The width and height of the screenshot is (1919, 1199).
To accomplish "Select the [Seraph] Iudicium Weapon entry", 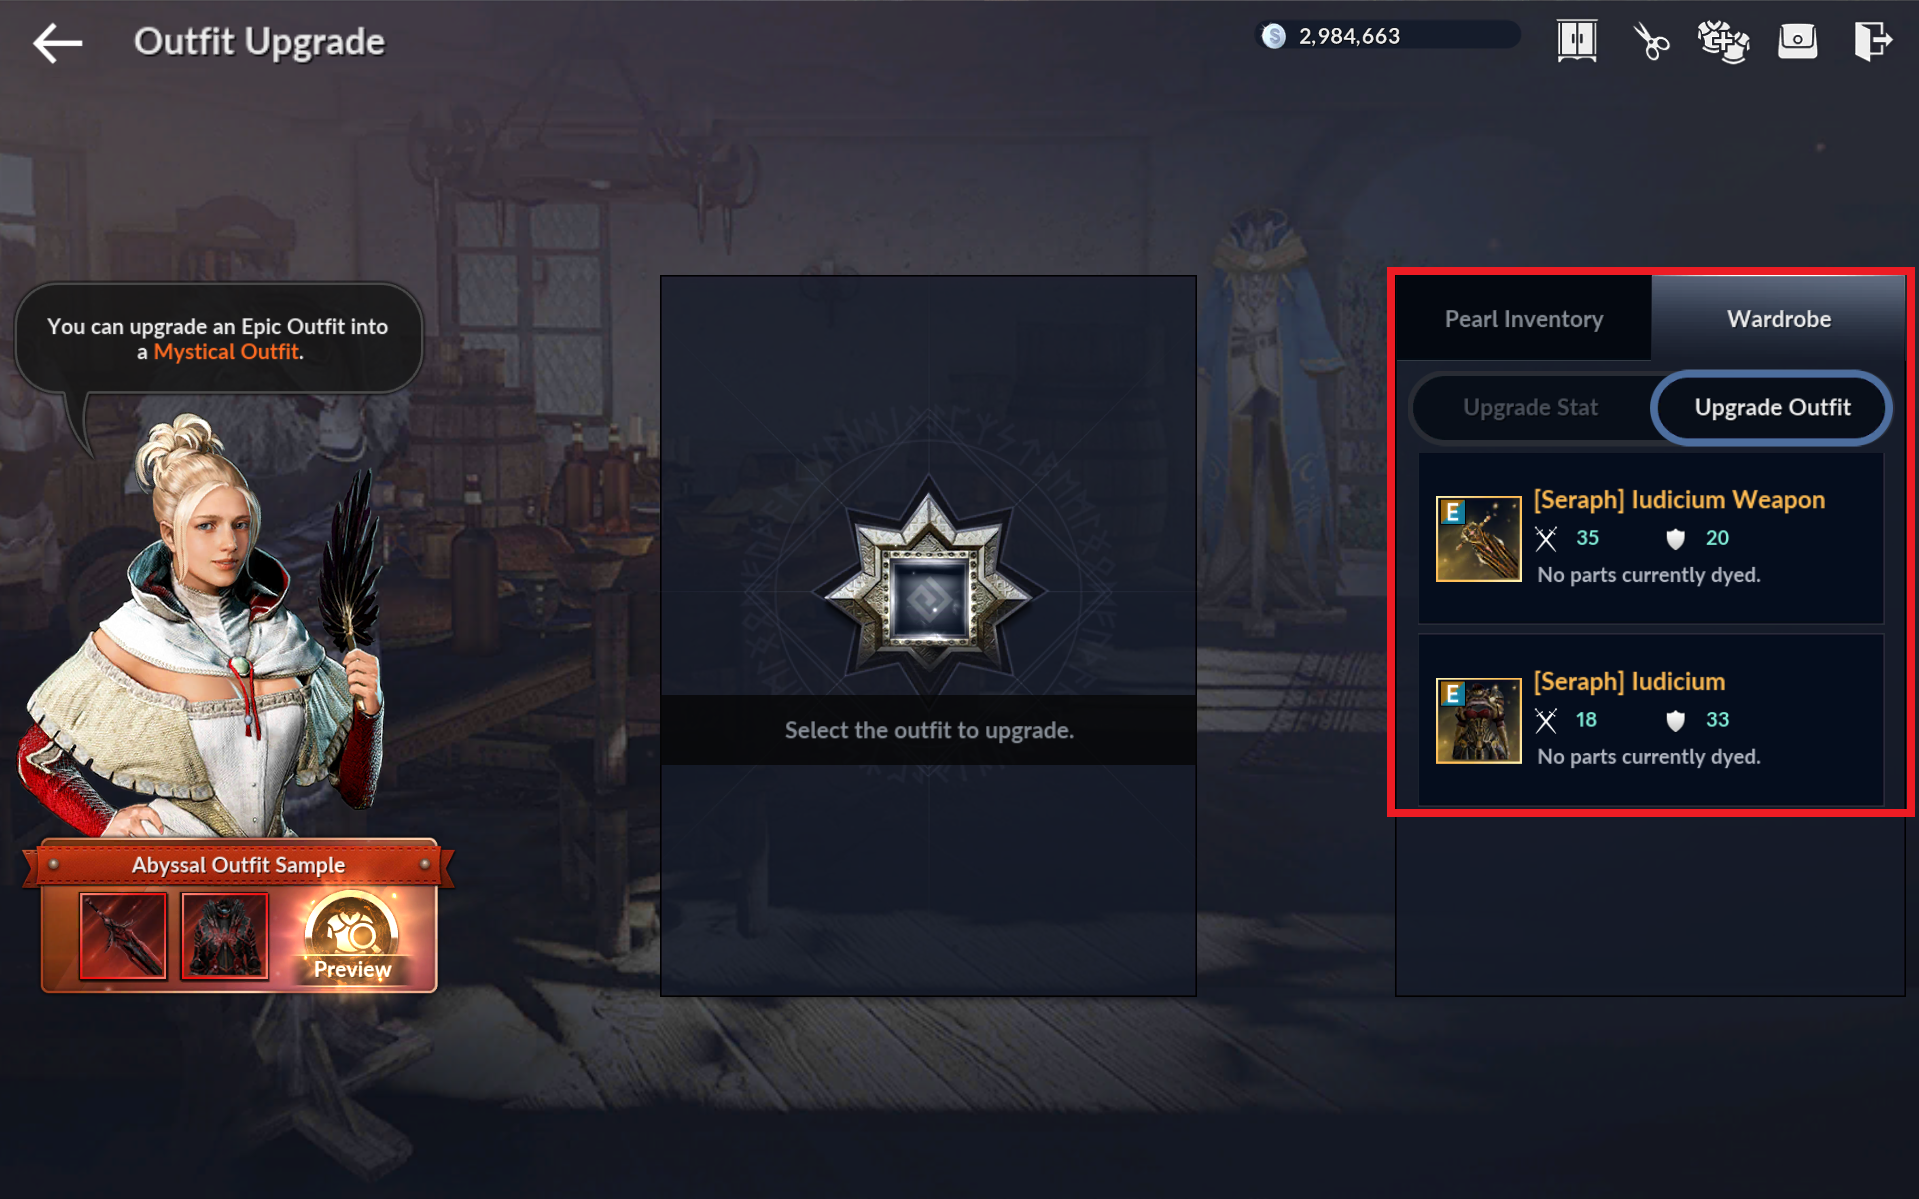I will [x=1650, y=538].
